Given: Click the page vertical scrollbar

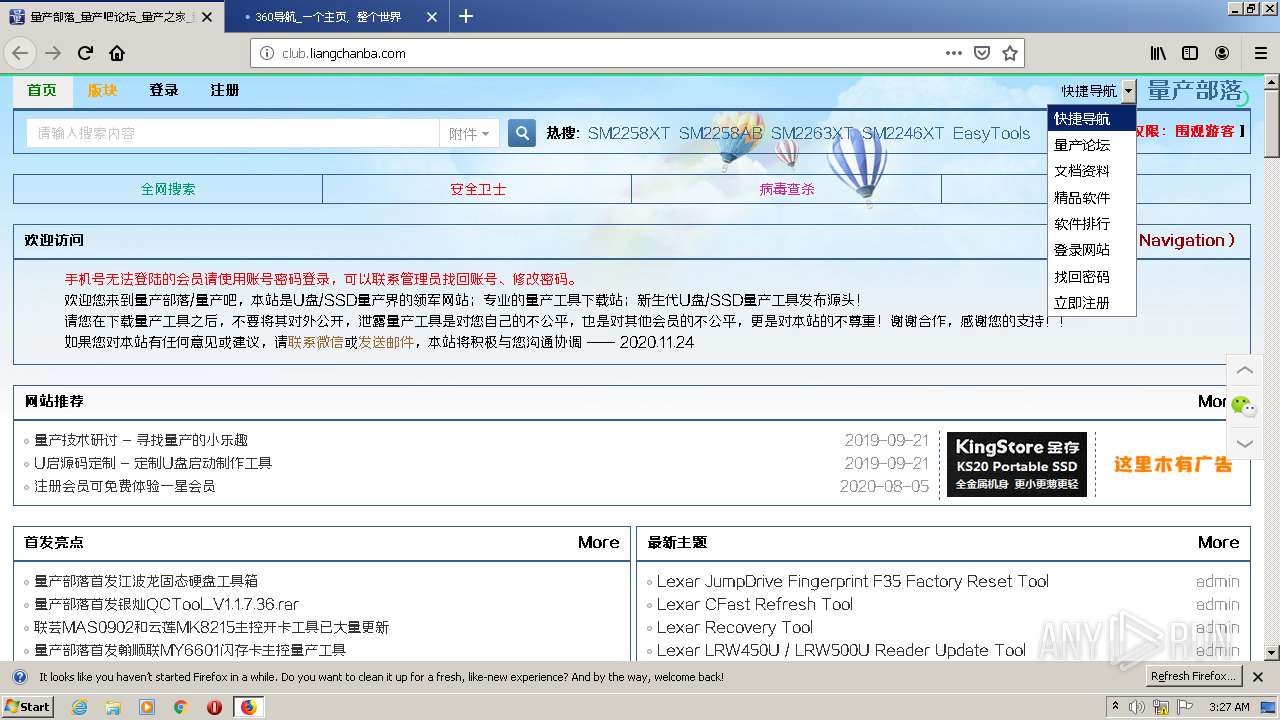Looking at the screenshot, I should 1272,367.
